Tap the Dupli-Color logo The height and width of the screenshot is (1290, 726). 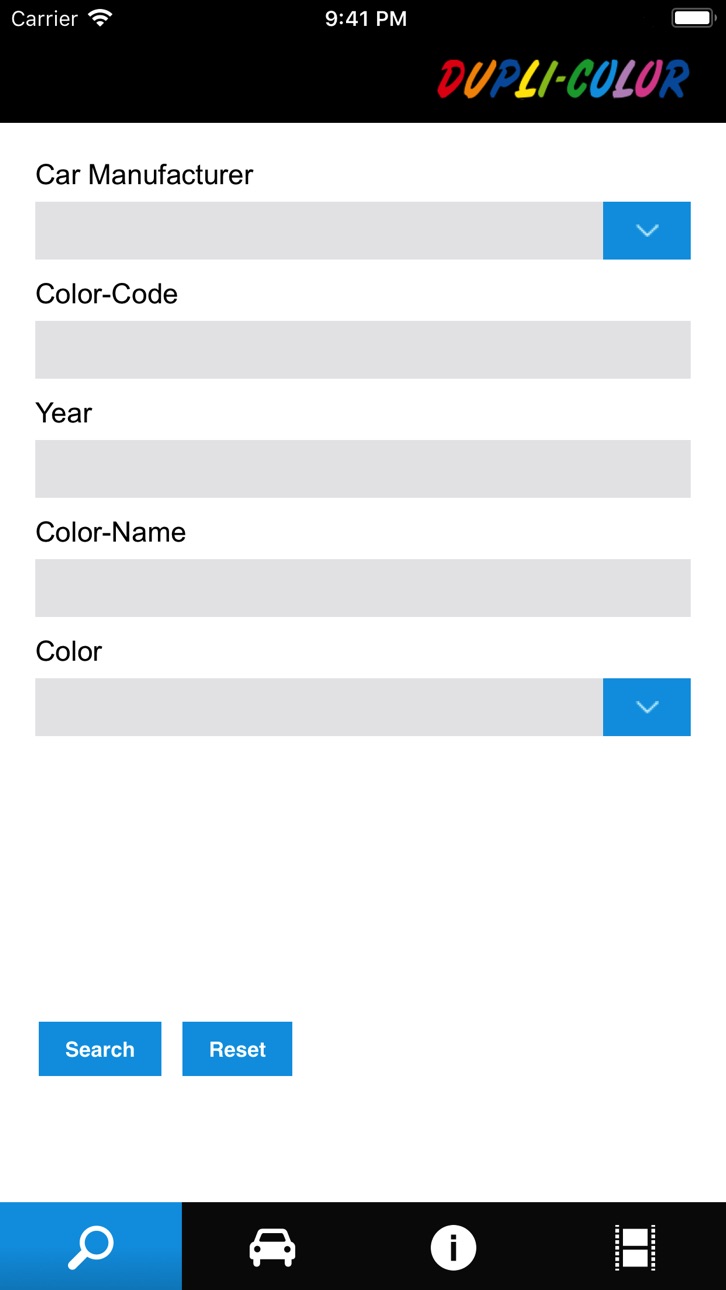click(x=564, y=80)
